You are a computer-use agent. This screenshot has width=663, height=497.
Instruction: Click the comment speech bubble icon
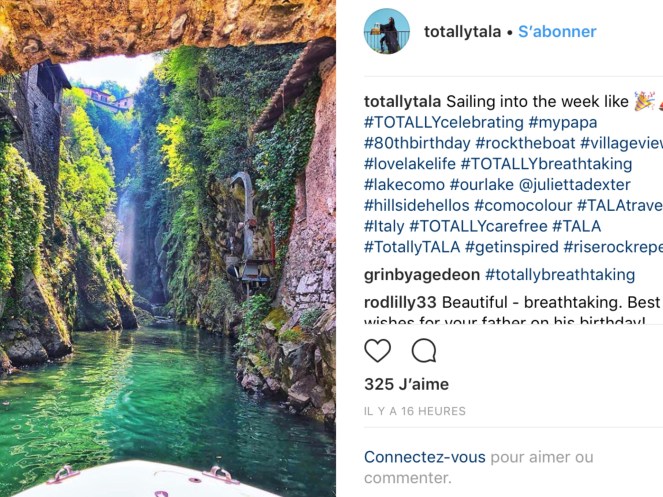coord(424,351)
